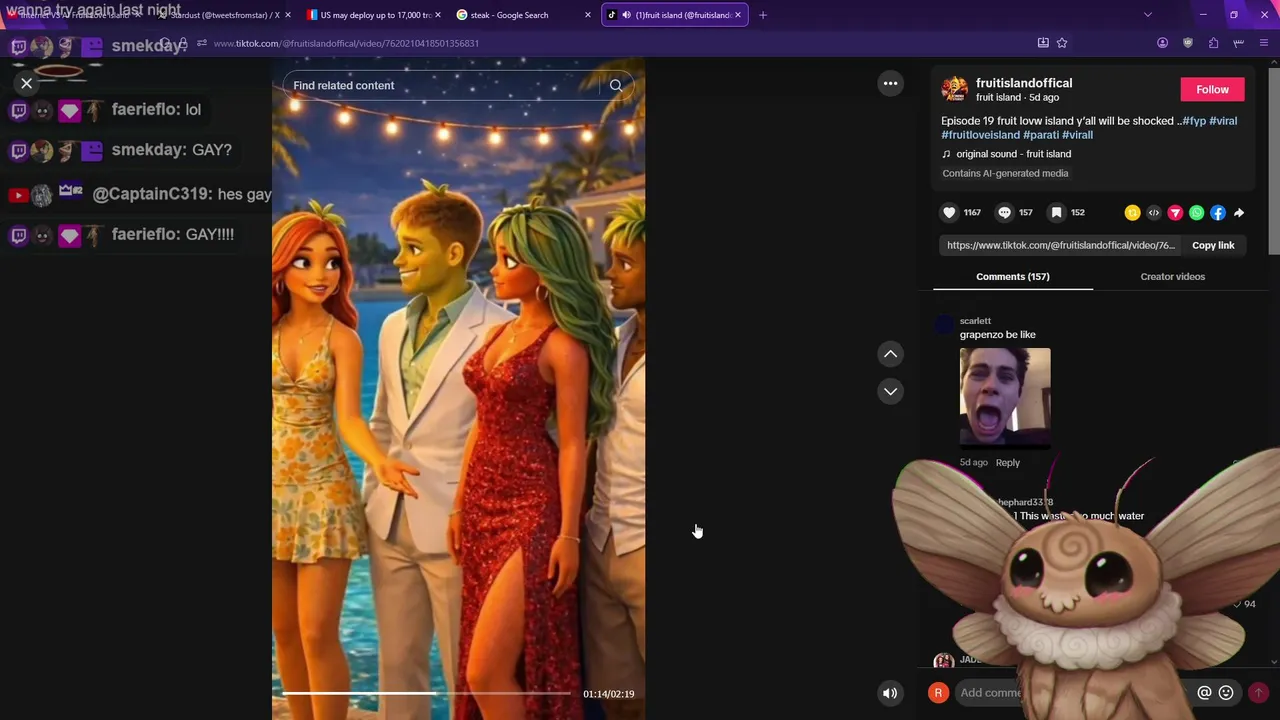Click the search magnifier in Find related content
The height and width of the screenshot is (720, 1280).
(x=616, y=85)
